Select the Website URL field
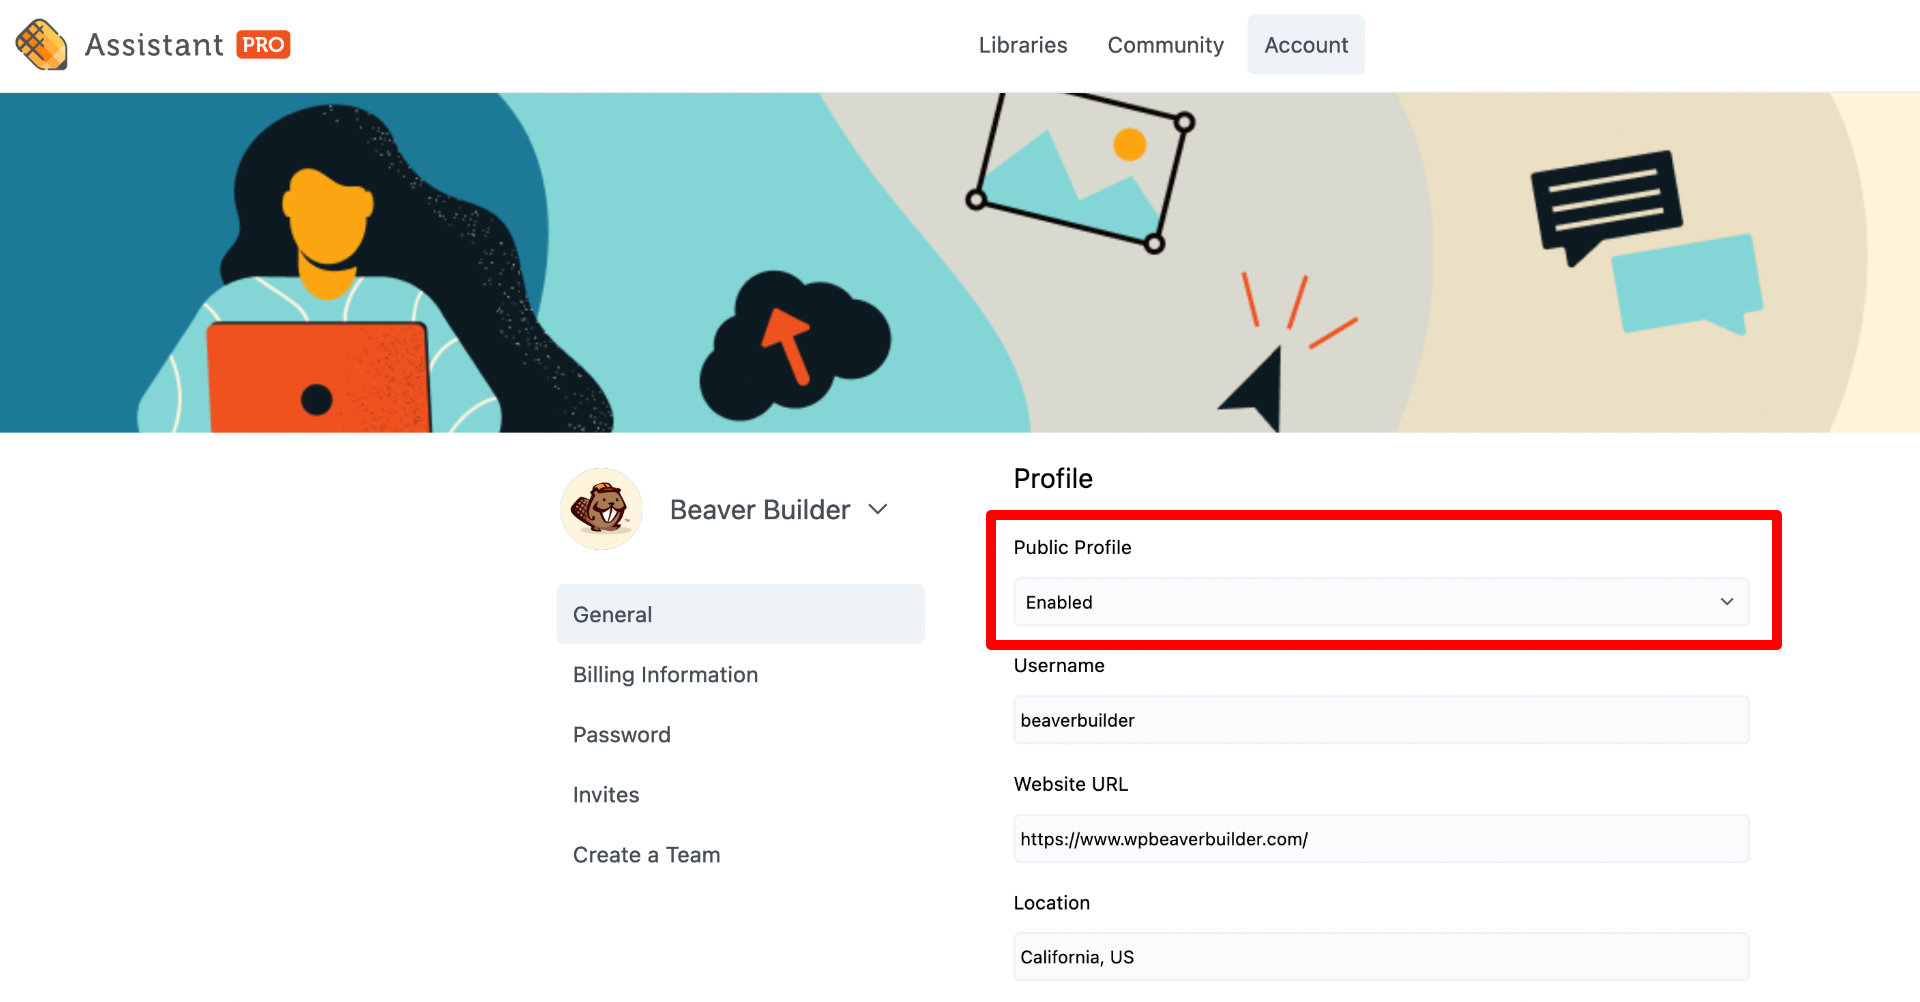 point(1380,838)
